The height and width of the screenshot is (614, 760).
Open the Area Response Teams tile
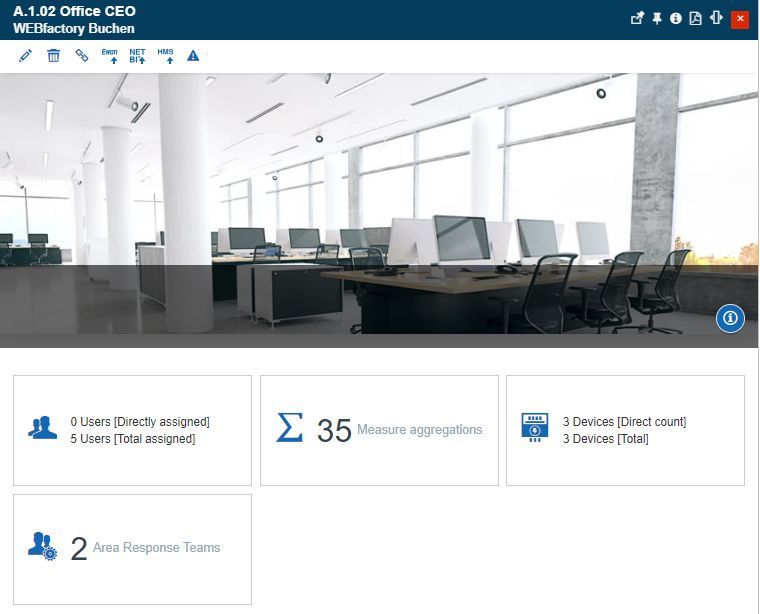point(132,549)
